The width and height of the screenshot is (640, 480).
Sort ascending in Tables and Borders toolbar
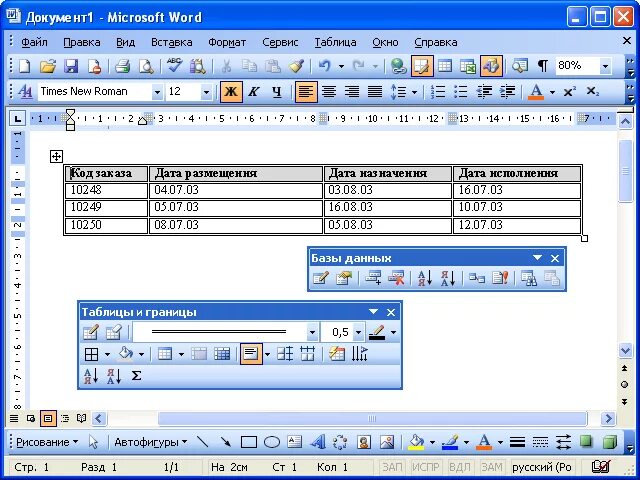(x=91, y=376)
